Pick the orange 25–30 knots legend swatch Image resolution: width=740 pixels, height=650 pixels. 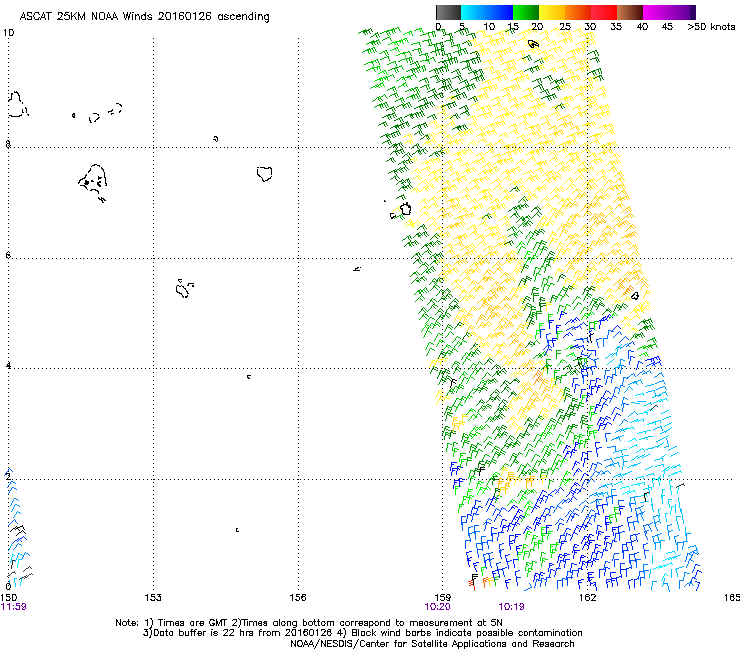[x=578, y=12]
